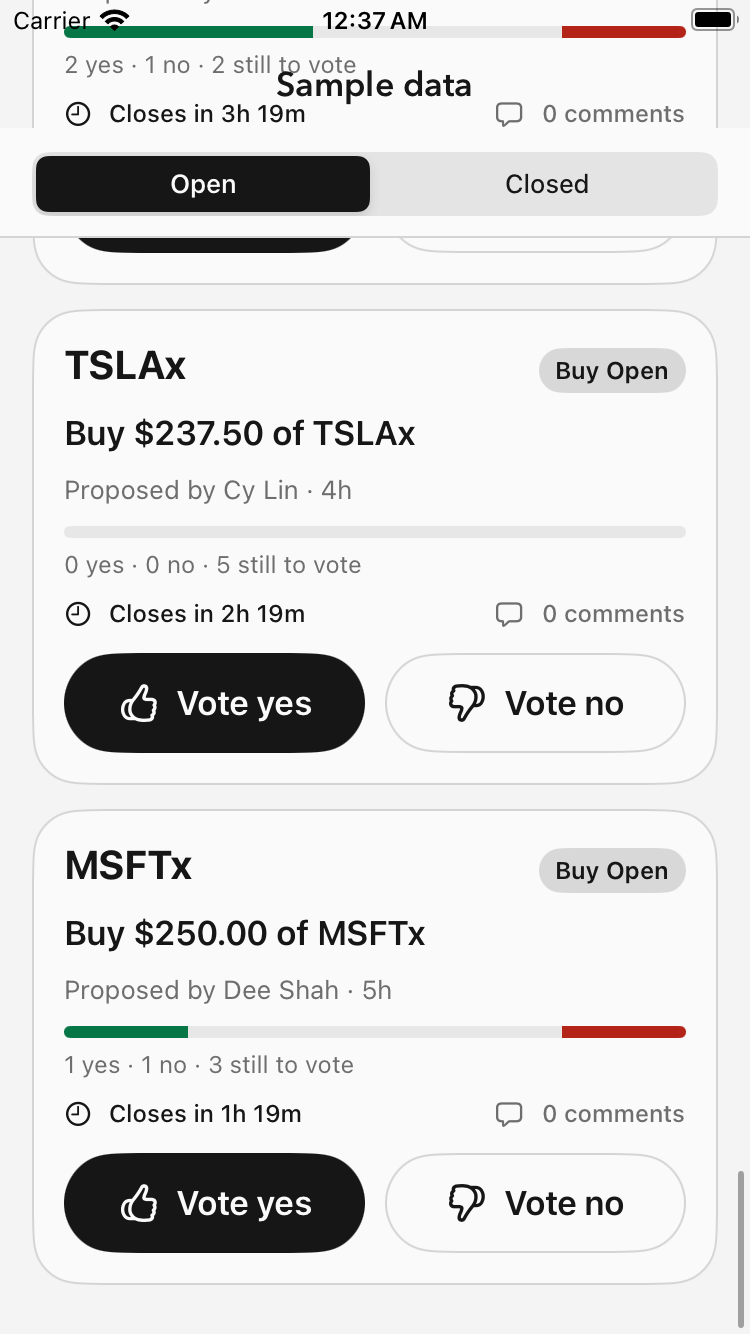
Task: Open comment bubble icon on TSLAx card
Action: click(509, 615)
